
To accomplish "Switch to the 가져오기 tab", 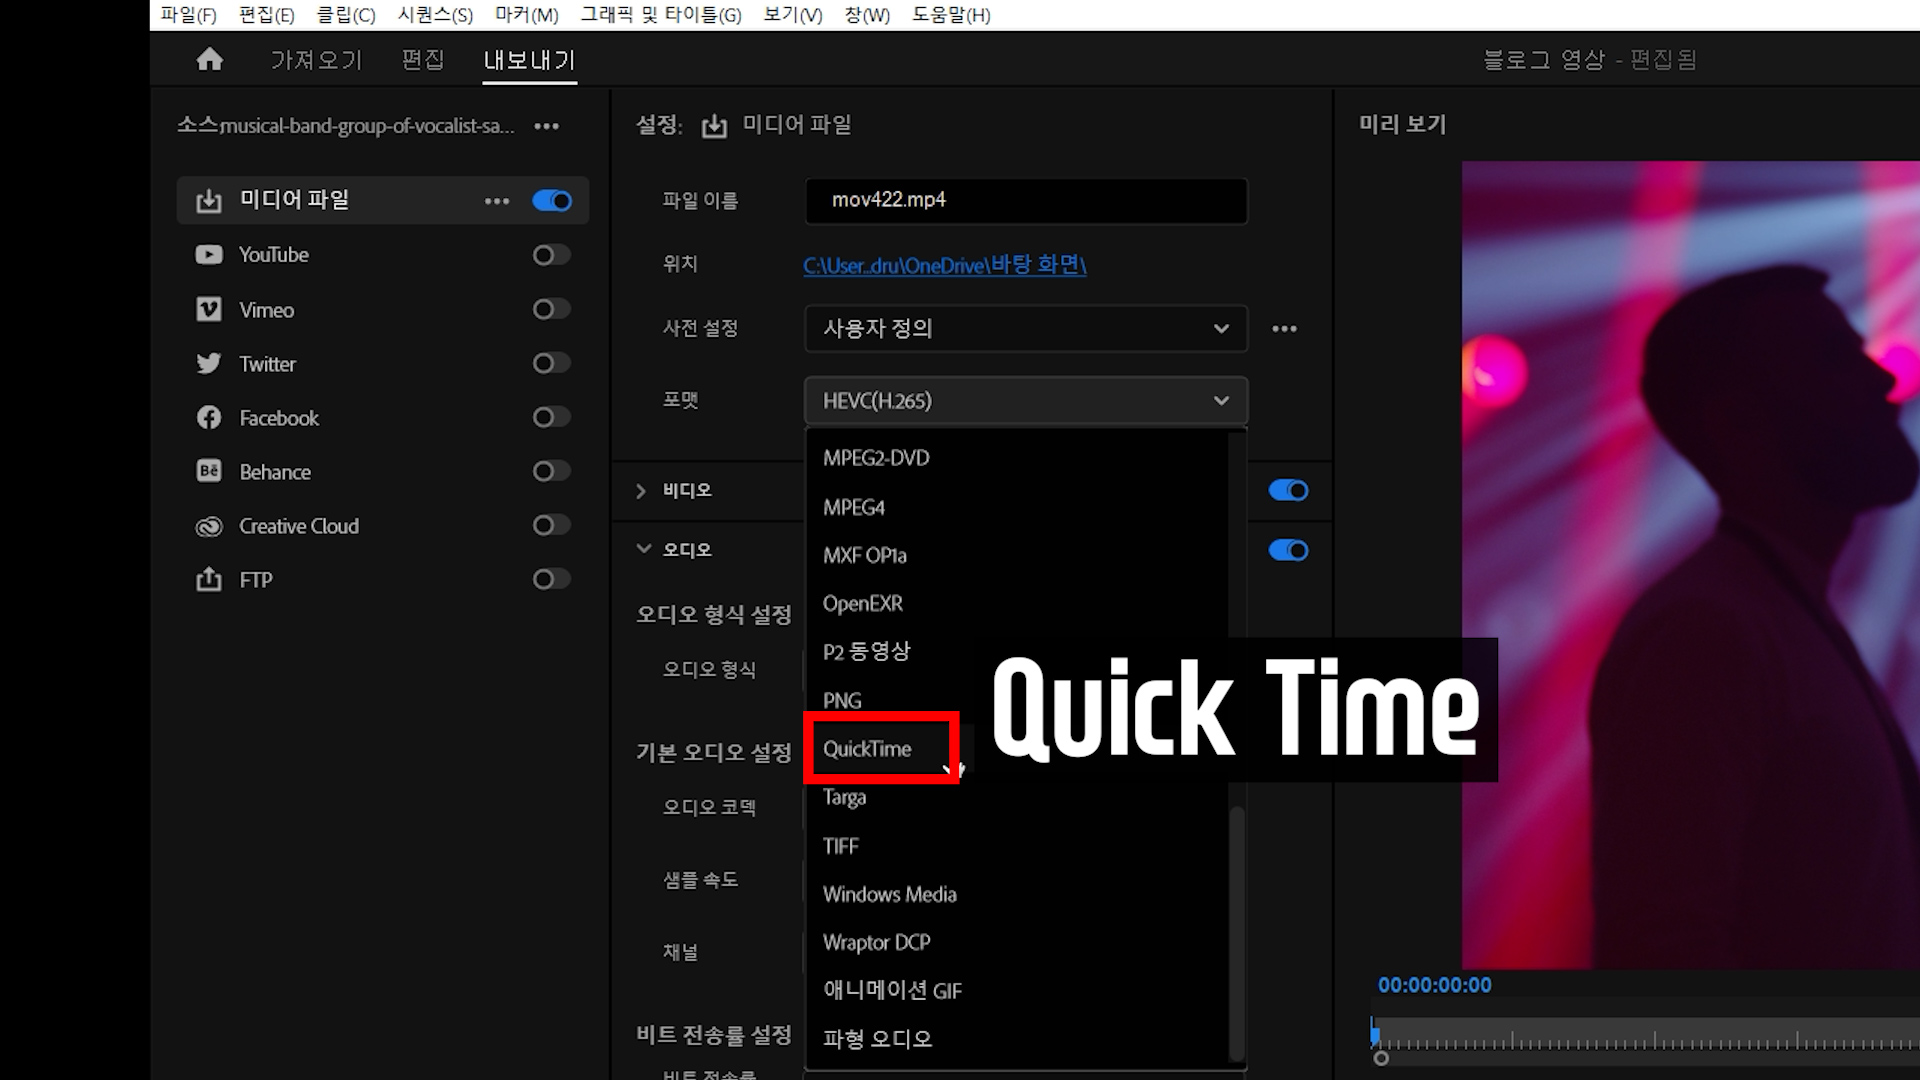I will coord(316,60).
